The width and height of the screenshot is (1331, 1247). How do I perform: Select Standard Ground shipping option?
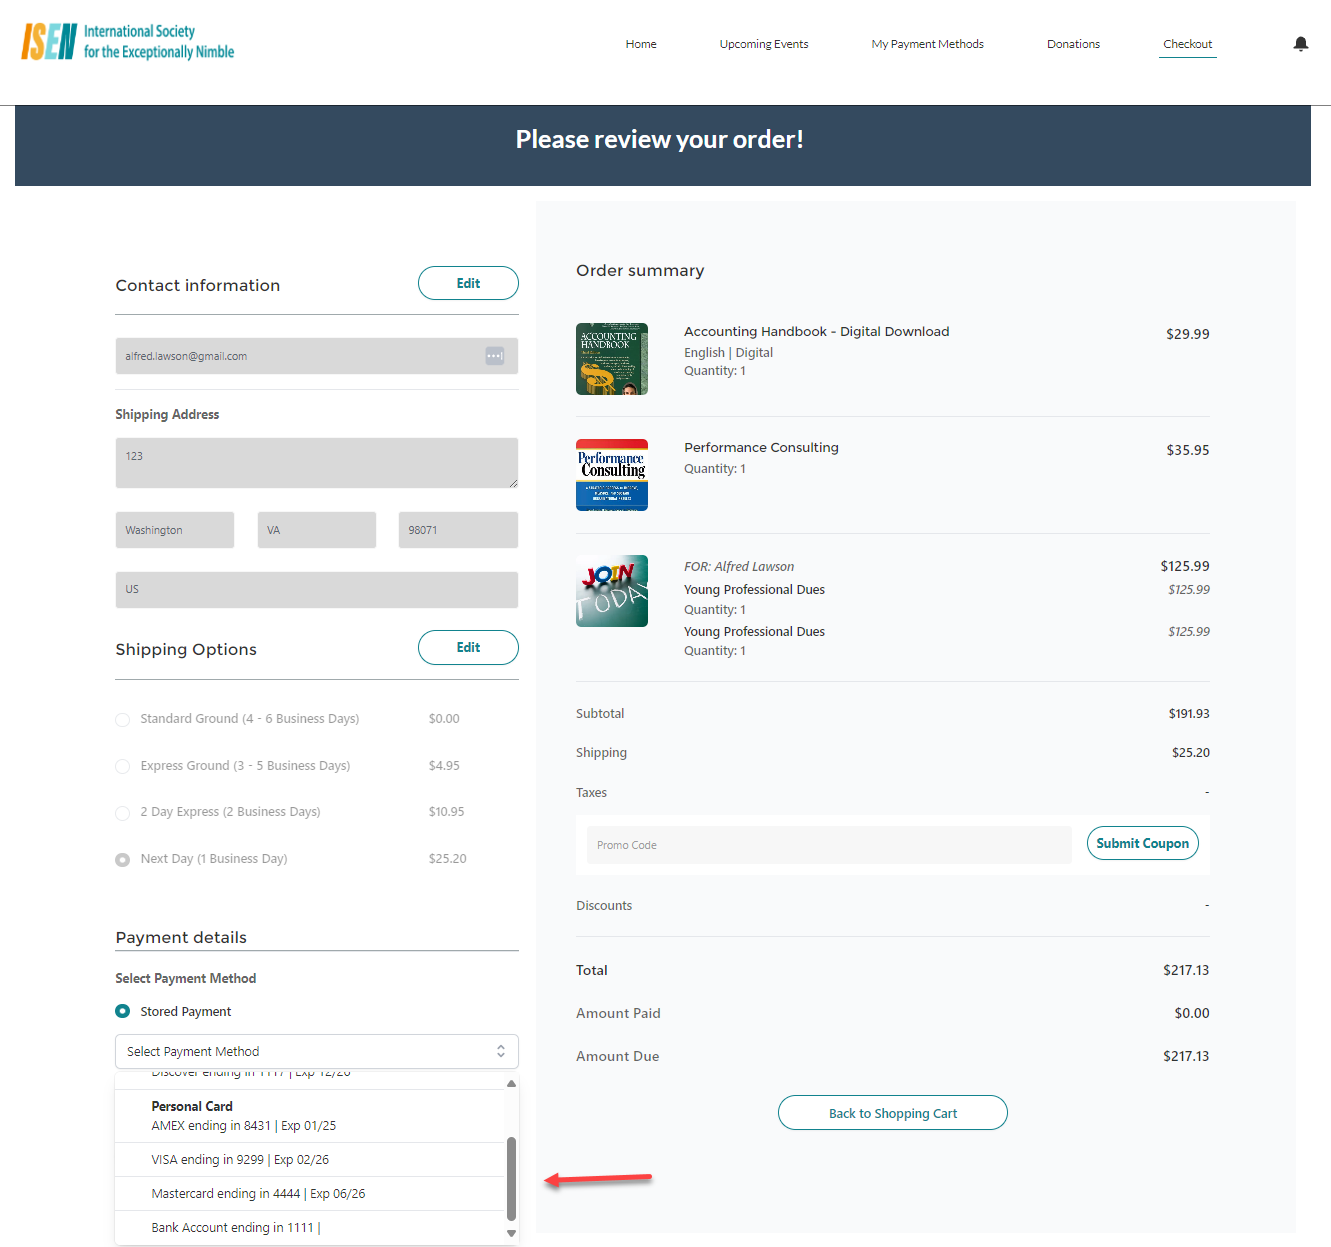123,719
